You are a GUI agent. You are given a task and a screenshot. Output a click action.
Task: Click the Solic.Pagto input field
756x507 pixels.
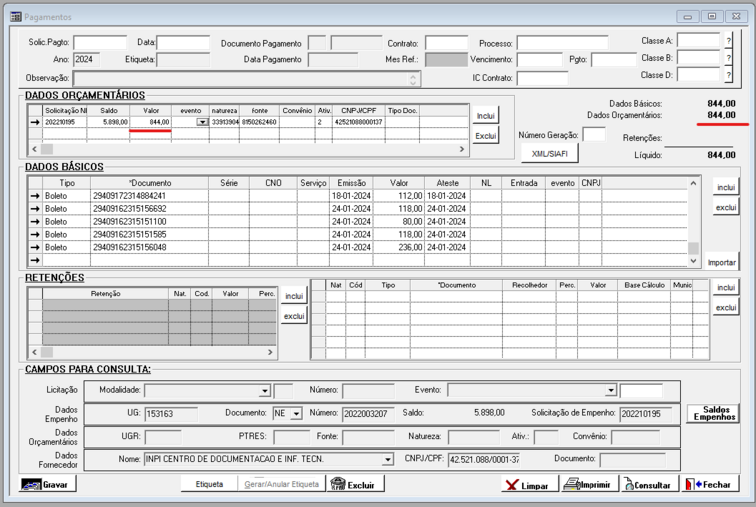click(100, 43)
